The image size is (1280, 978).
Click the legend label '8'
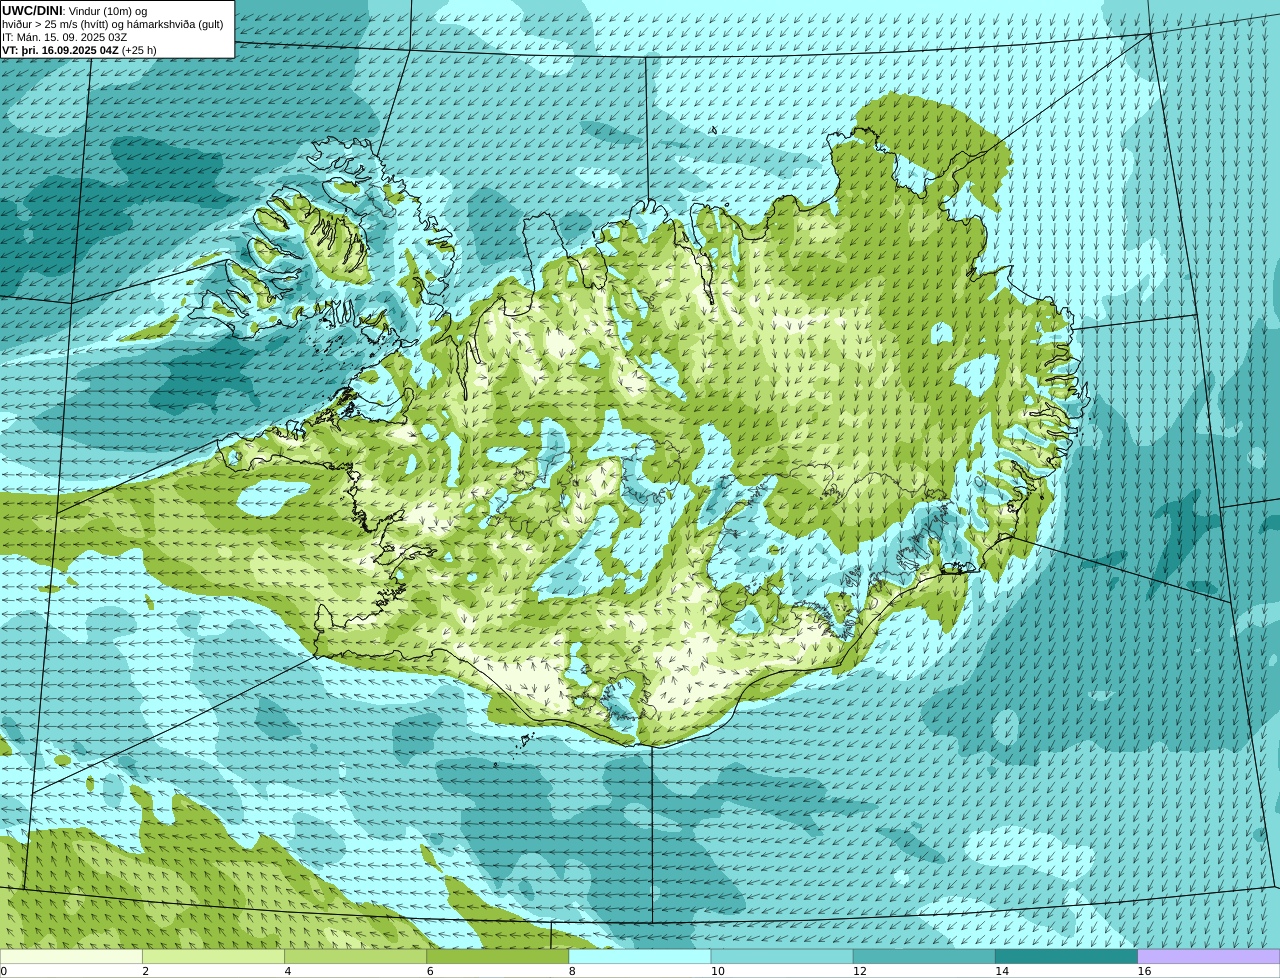[572, 971]
